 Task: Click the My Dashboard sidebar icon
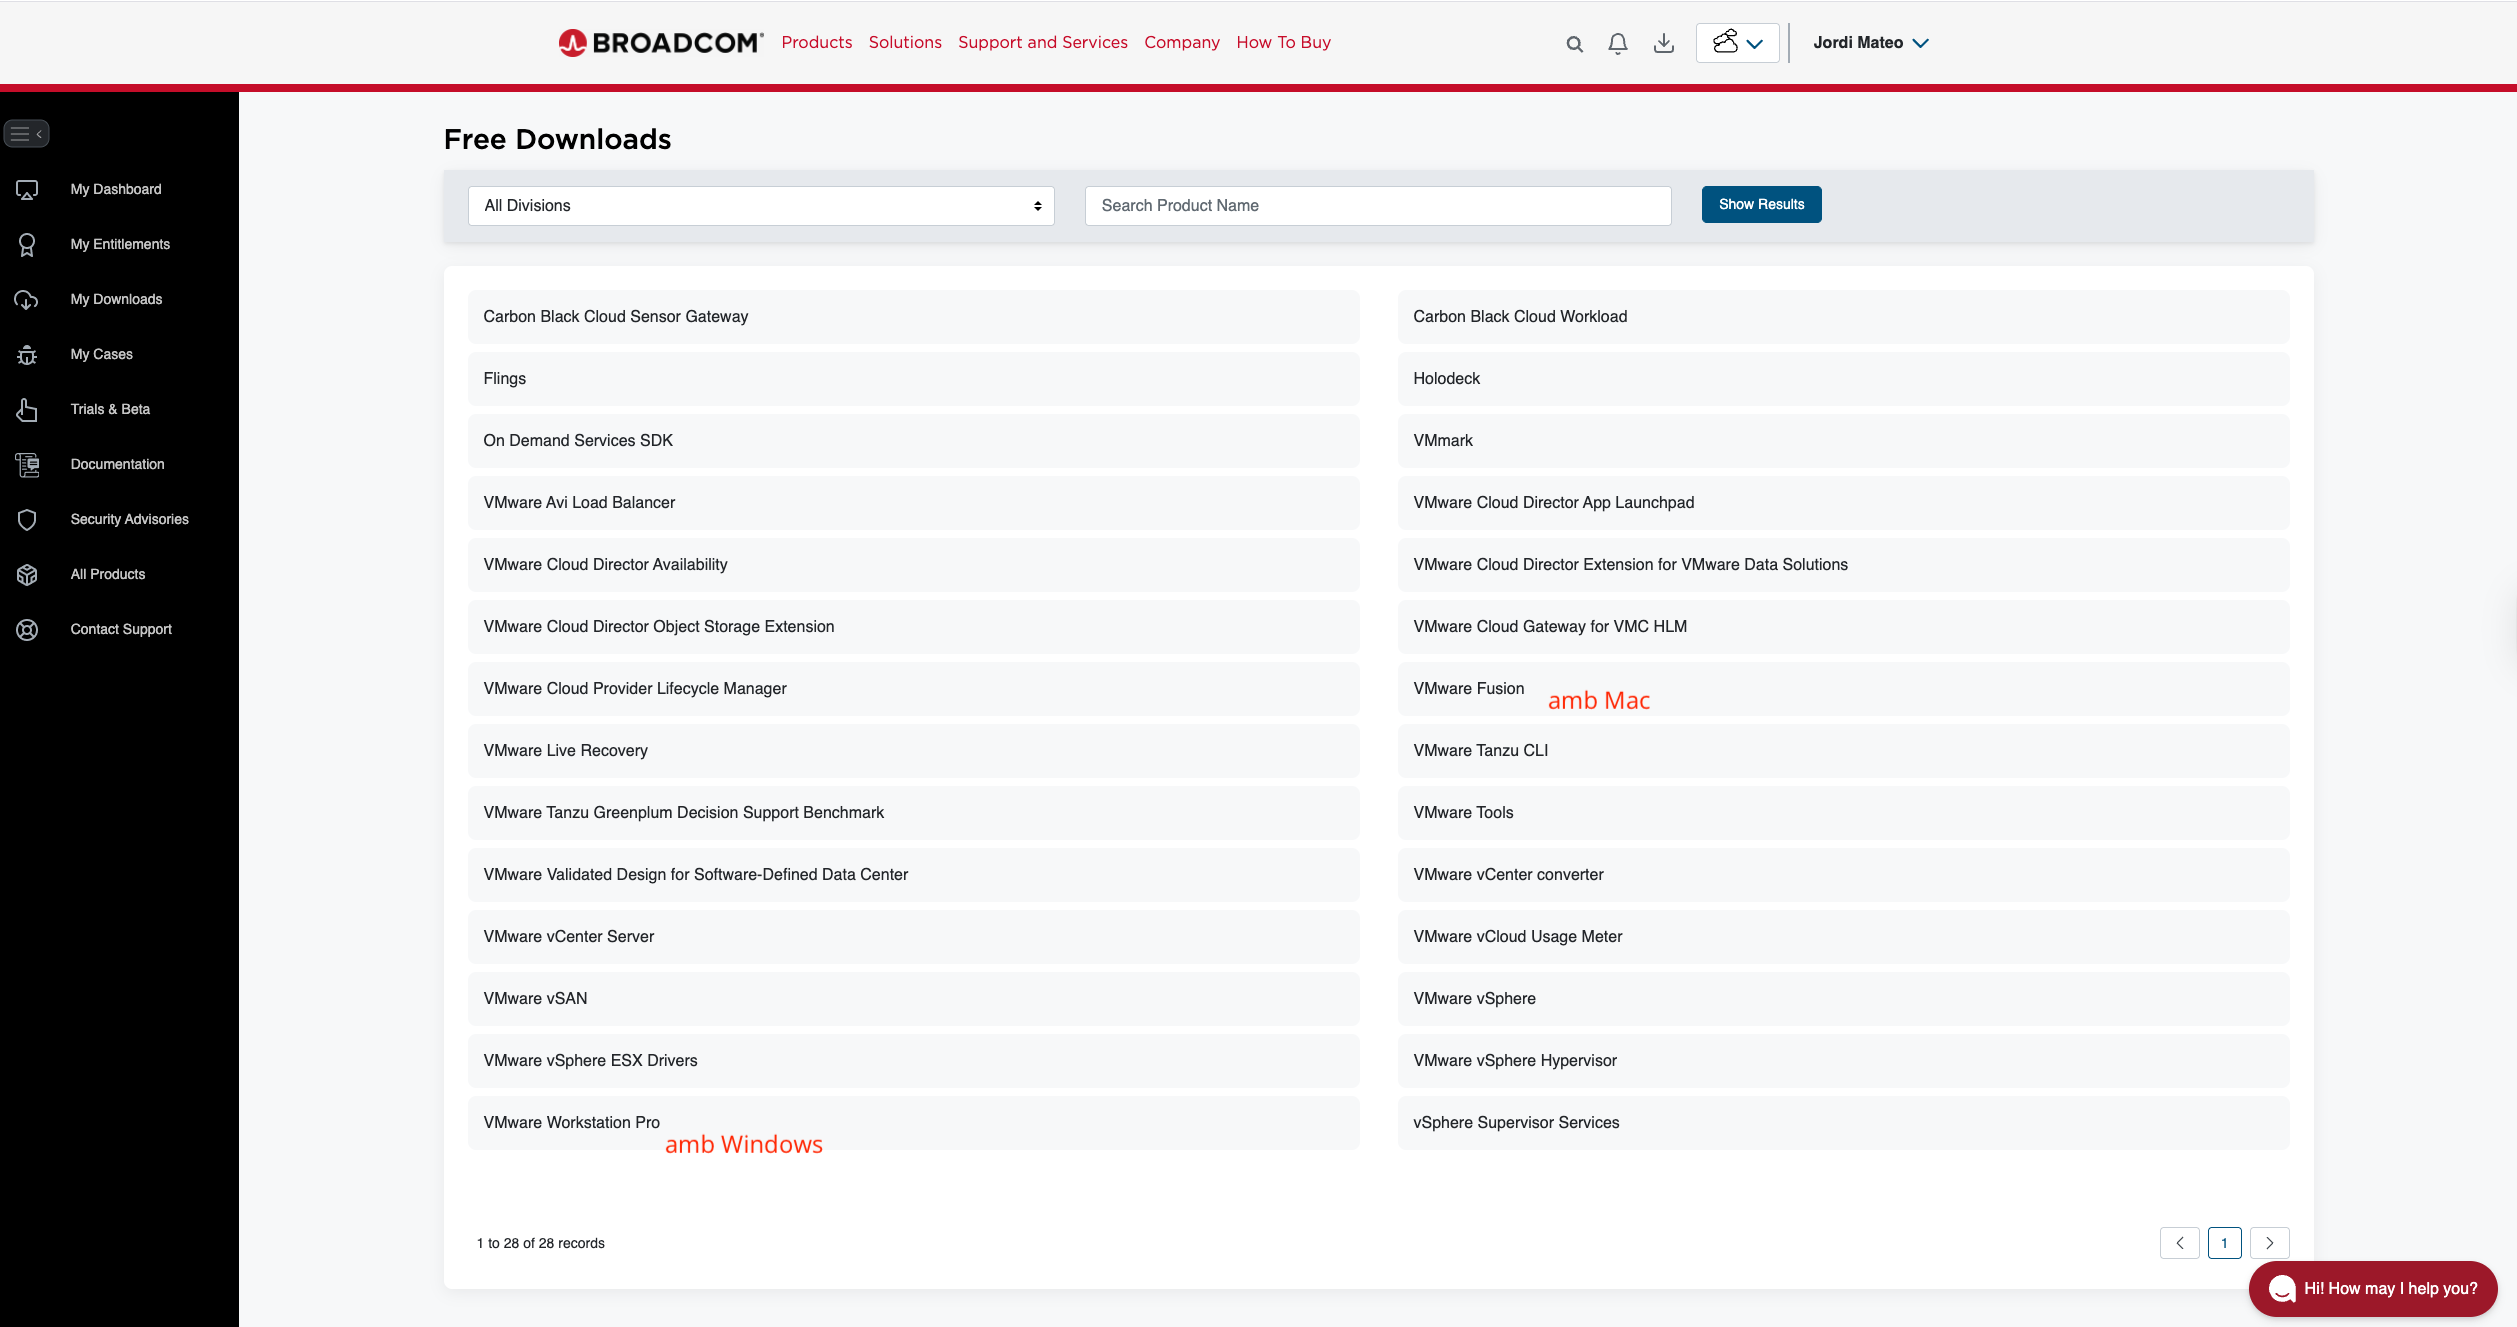(x=27, y=190)
